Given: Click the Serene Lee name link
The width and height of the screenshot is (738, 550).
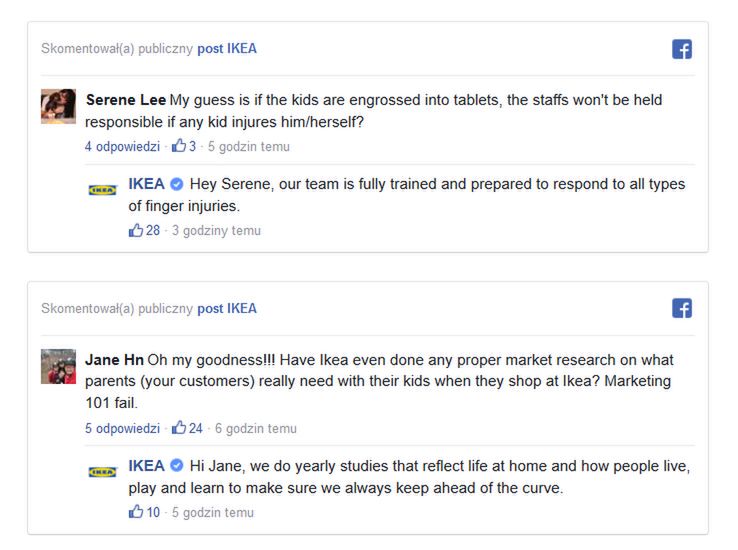Looking at the screenshot, I should 125,100.
